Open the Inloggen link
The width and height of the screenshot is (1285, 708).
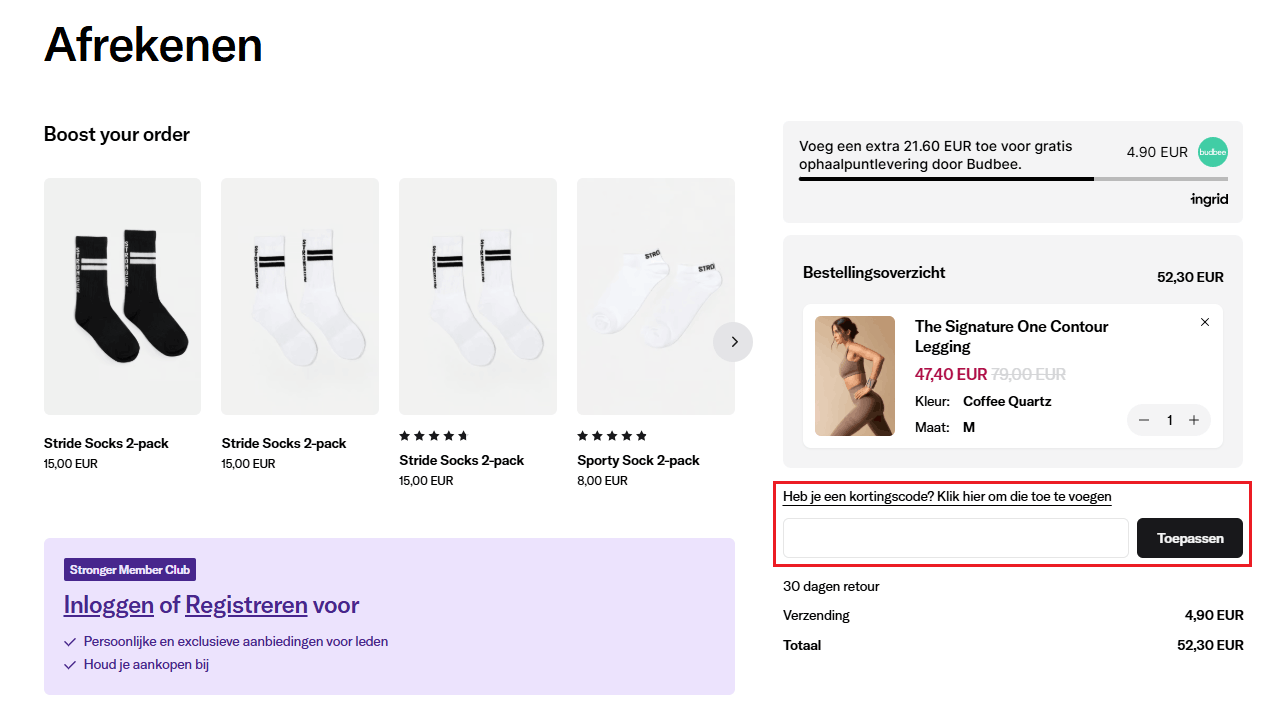(109, 605)
